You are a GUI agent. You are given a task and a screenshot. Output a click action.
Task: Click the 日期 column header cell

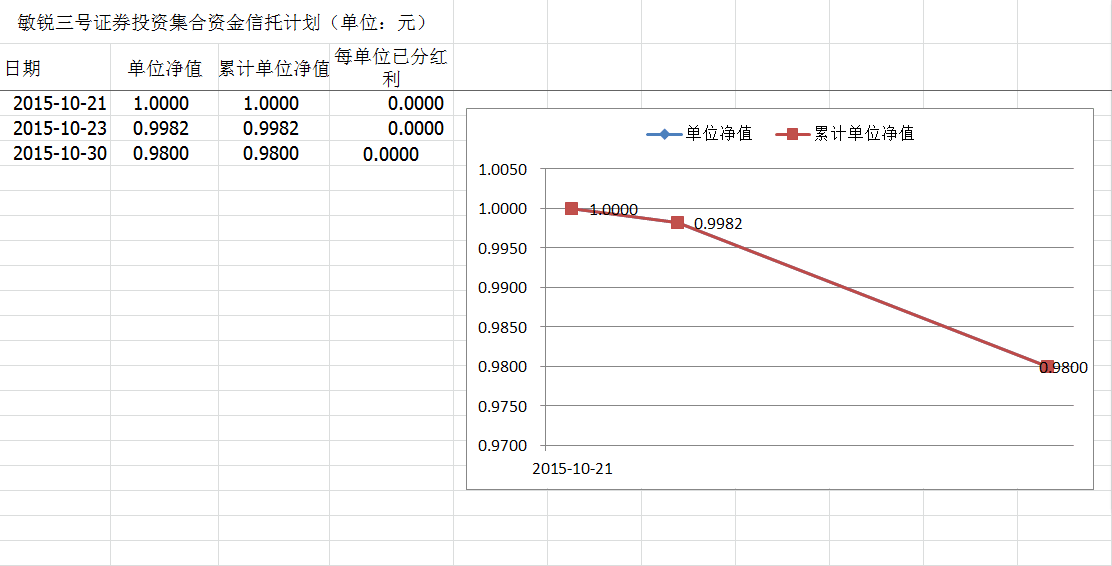24,68
